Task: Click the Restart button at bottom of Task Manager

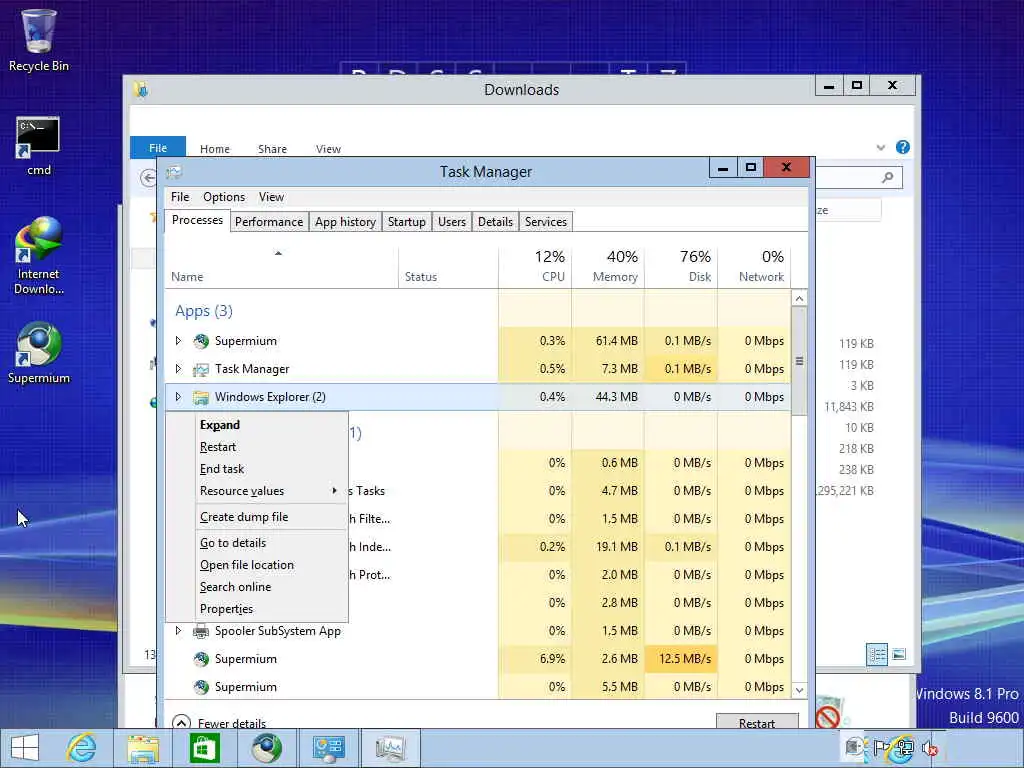Action: [x=757, y=722]
